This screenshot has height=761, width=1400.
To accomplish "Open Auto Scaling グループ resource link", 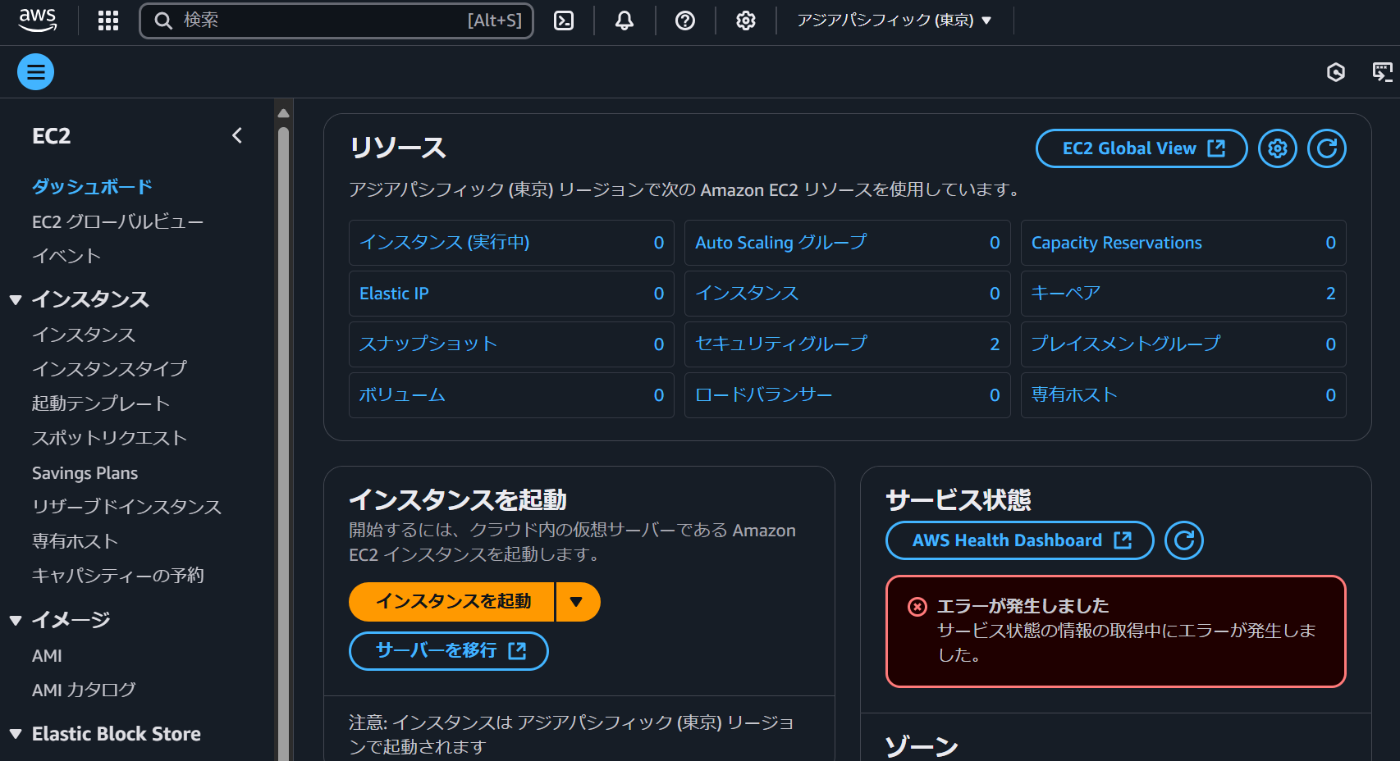I will pos(781,243).
